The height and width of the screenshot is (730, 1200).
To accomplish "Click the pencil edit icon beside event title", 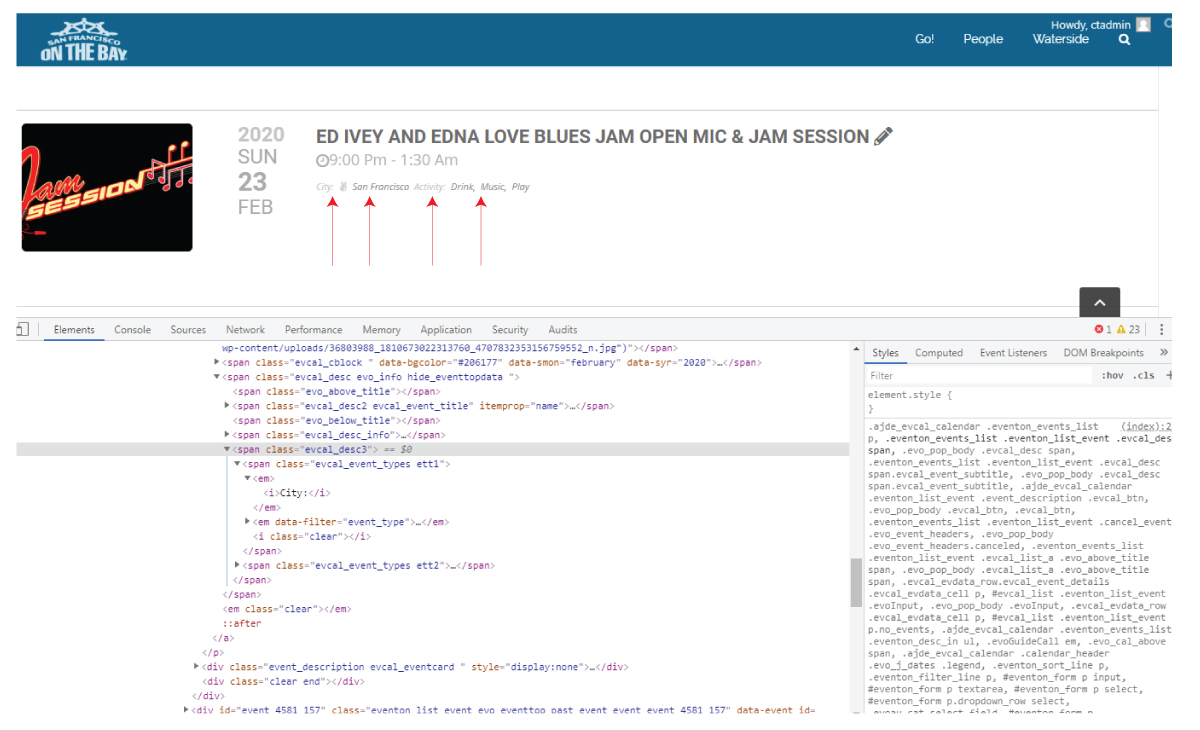I will pos(883,137).
